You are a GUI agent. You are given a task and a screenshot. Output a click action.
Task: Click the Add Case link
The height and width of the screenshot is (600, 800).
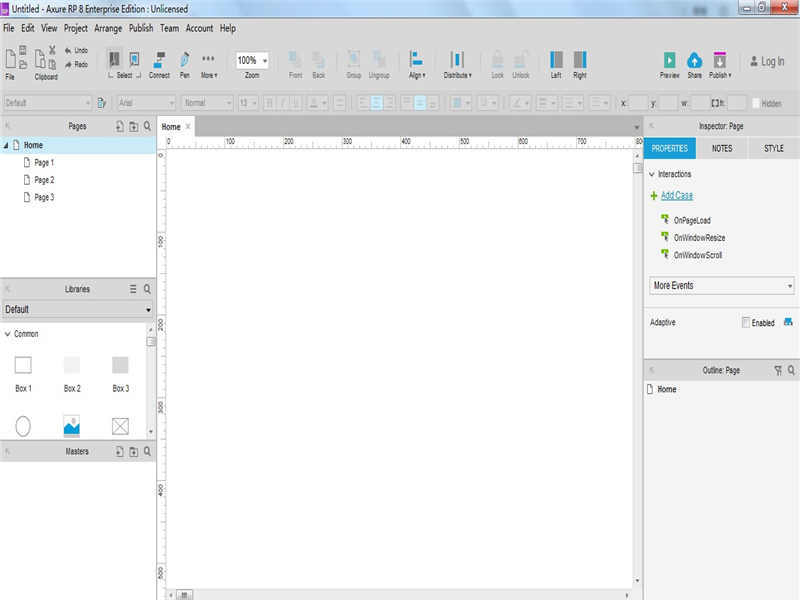click(x=677, y=195)
